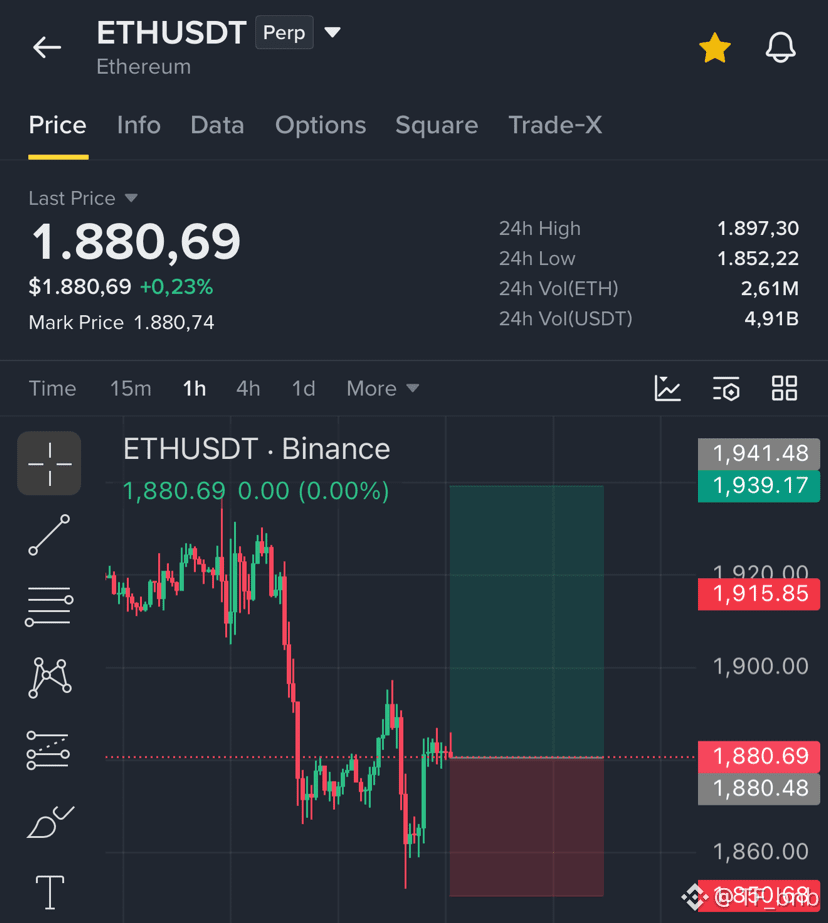Select the XABCD pattern tool
Image resolution: width=828 pixels, height=923 pixels.
[49, 678]
